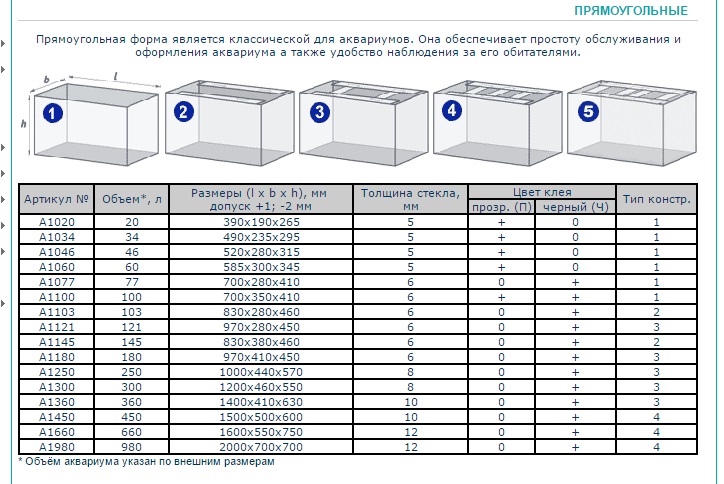Click article number A1020 in the table

57,221
